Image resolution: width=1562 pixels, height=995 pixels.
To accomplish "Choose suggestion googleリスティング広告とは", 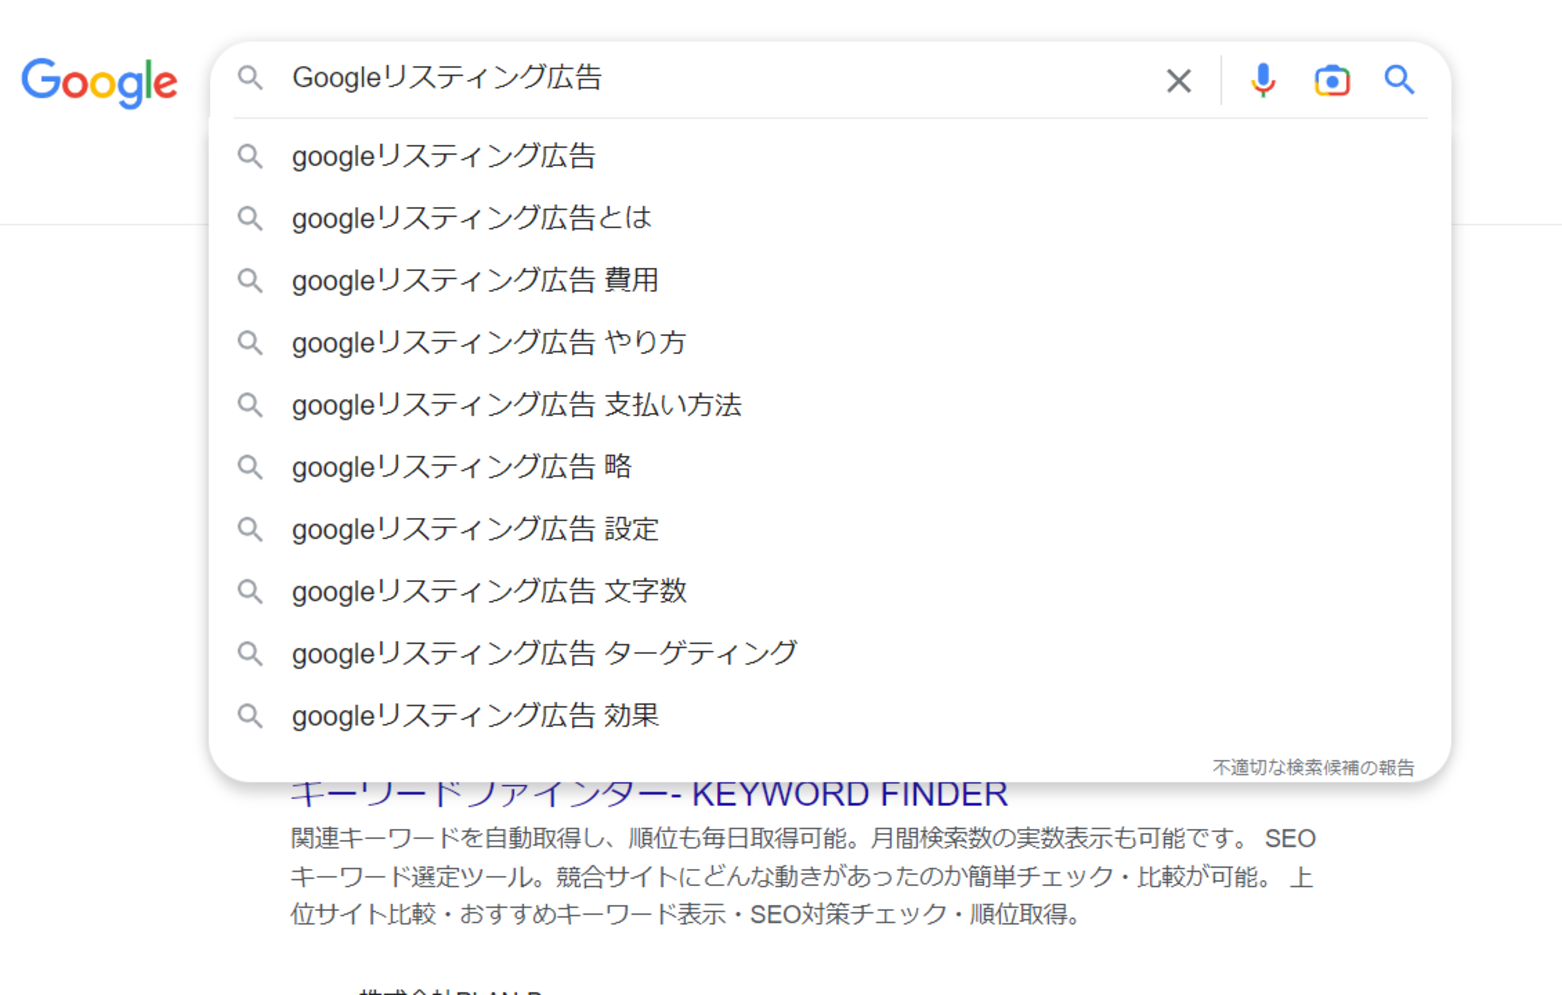I will [471, 219].
